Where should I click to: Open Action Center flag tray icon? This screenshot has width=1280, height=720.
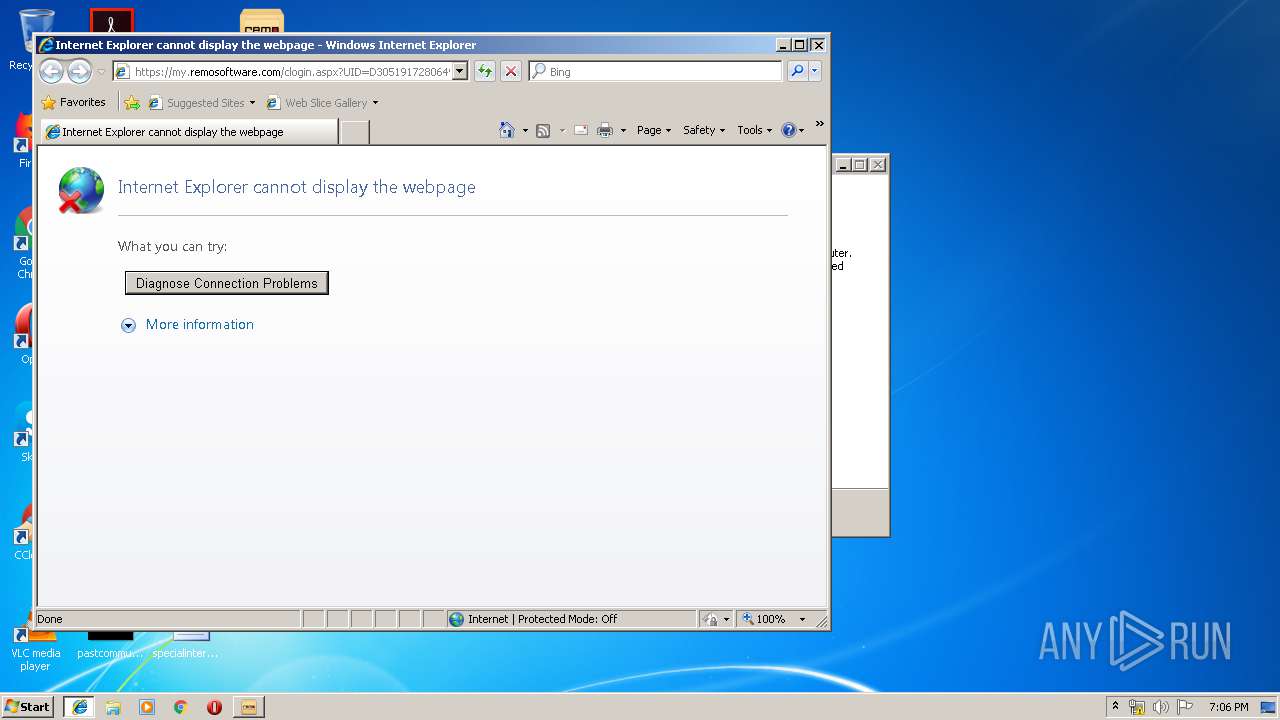click(x=1185, y=707)
